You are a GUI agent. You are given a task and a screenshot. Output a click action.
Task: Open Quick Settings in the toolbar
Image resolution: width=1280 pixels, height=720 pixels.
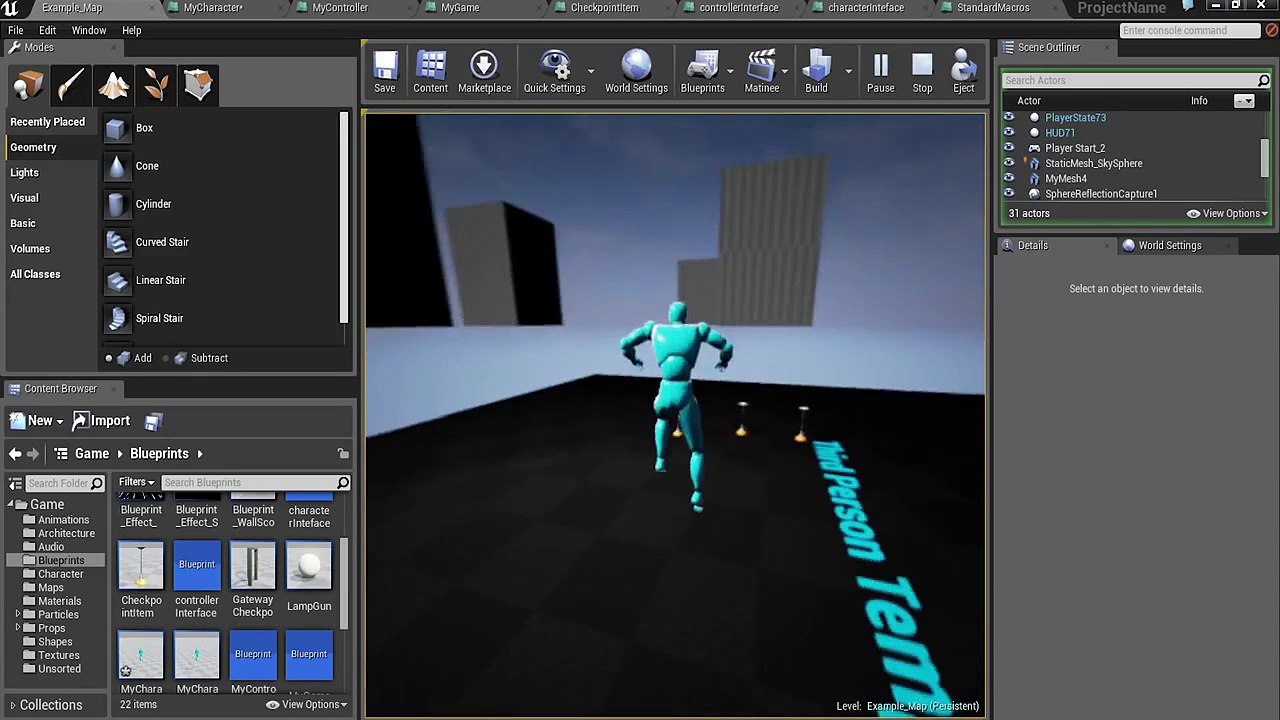coord(554,72)
